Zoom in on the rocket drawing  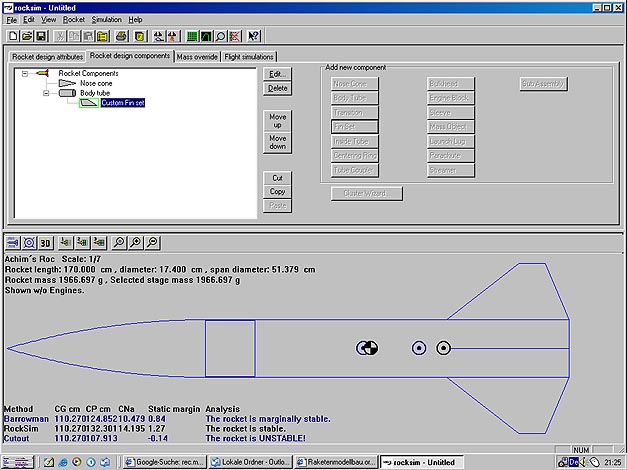coord(136,242)
